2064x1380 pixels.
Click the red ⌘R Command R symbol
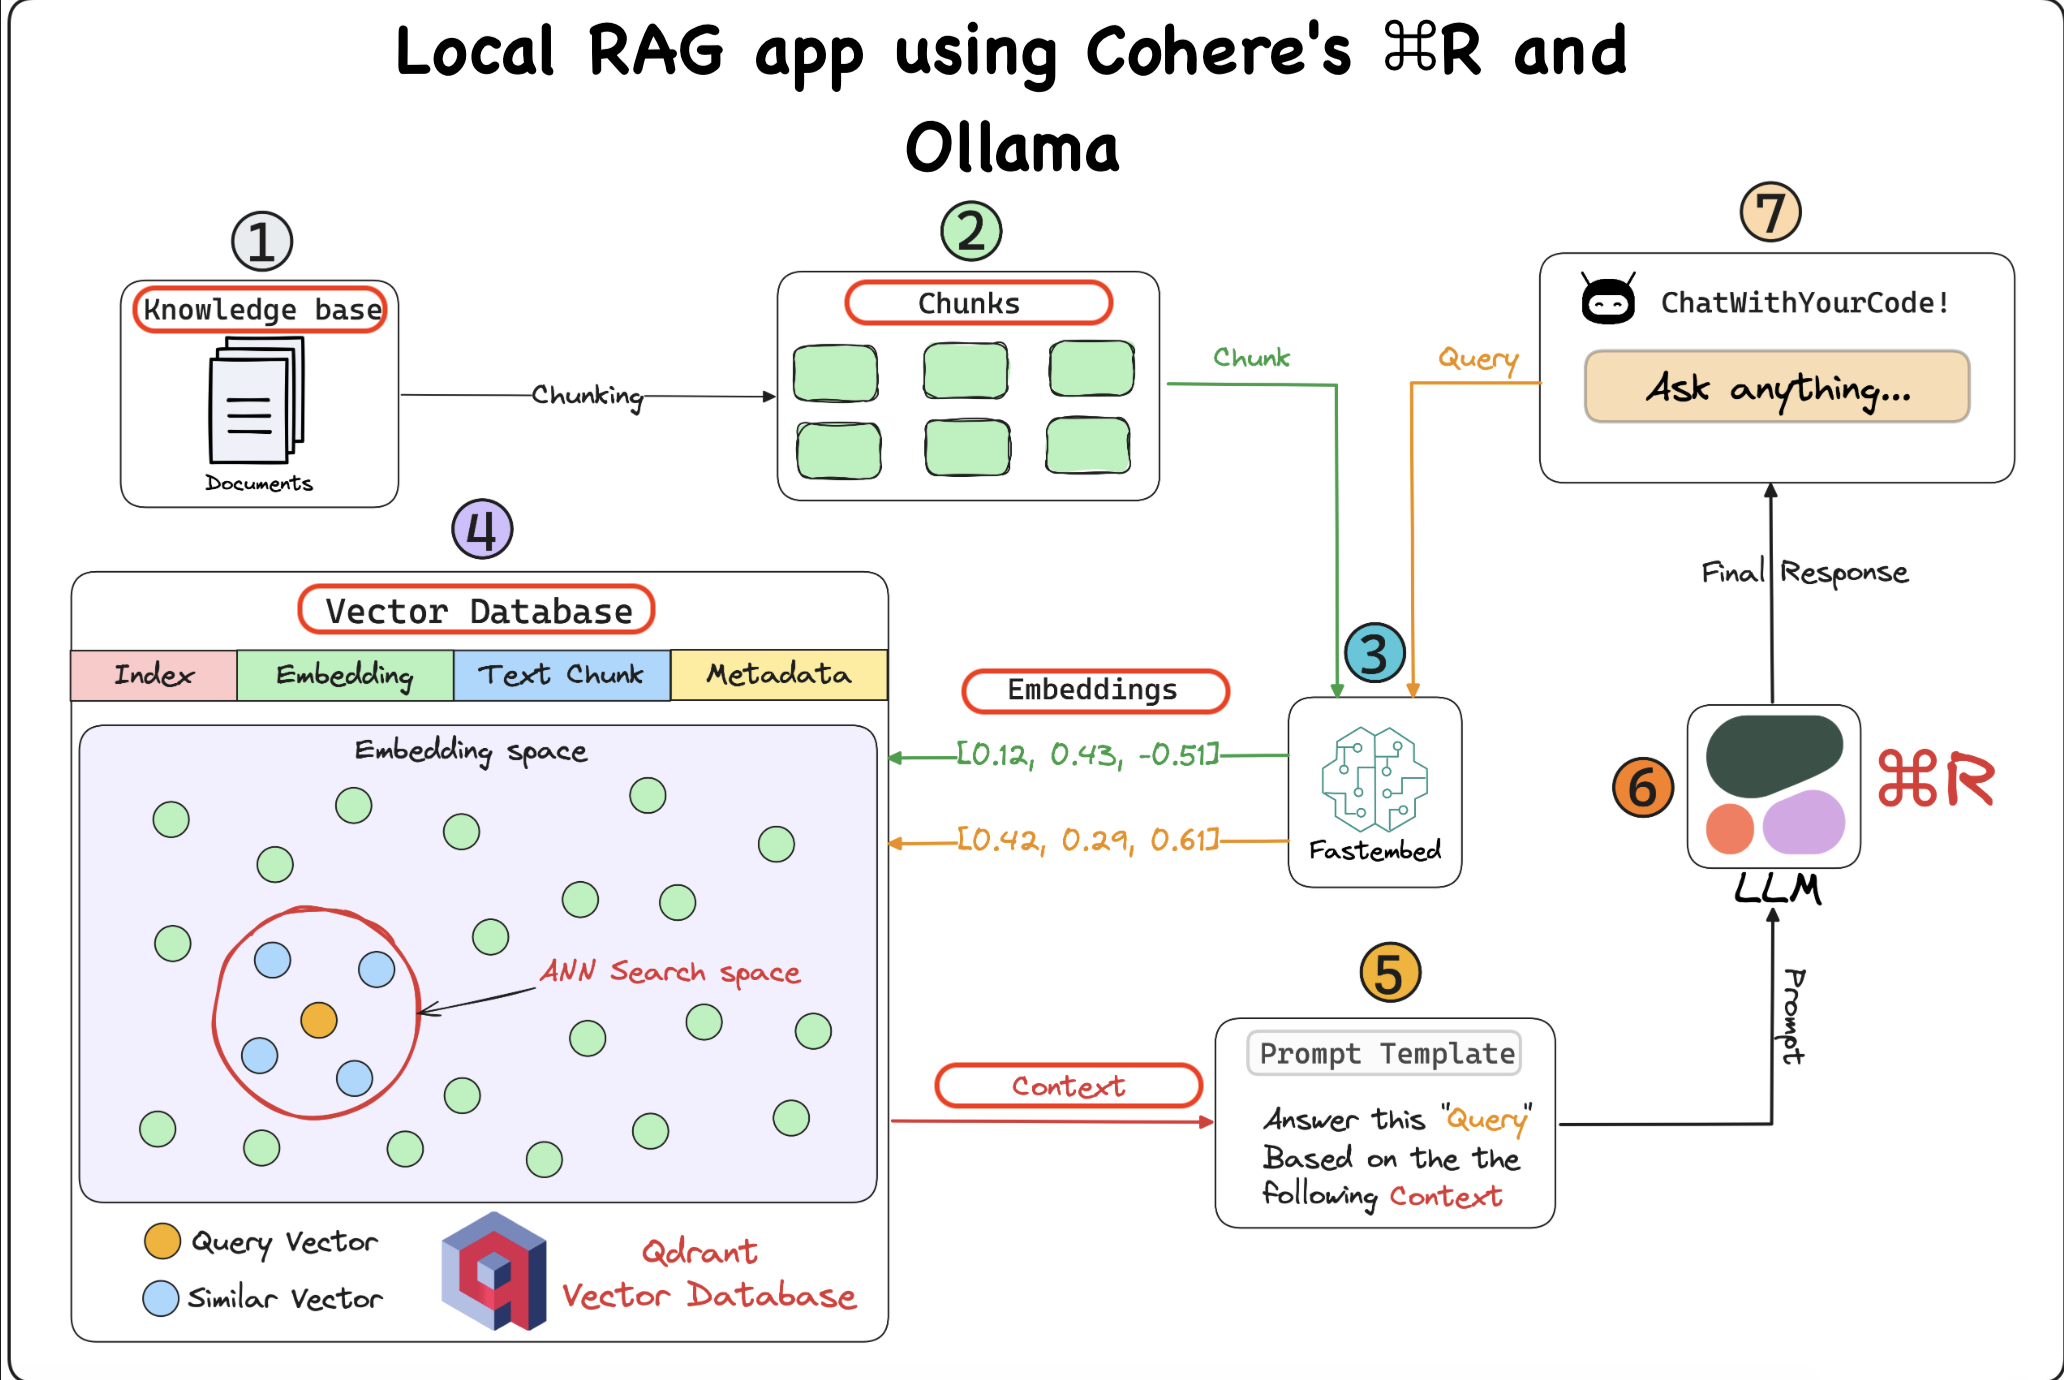[1936, 779]
